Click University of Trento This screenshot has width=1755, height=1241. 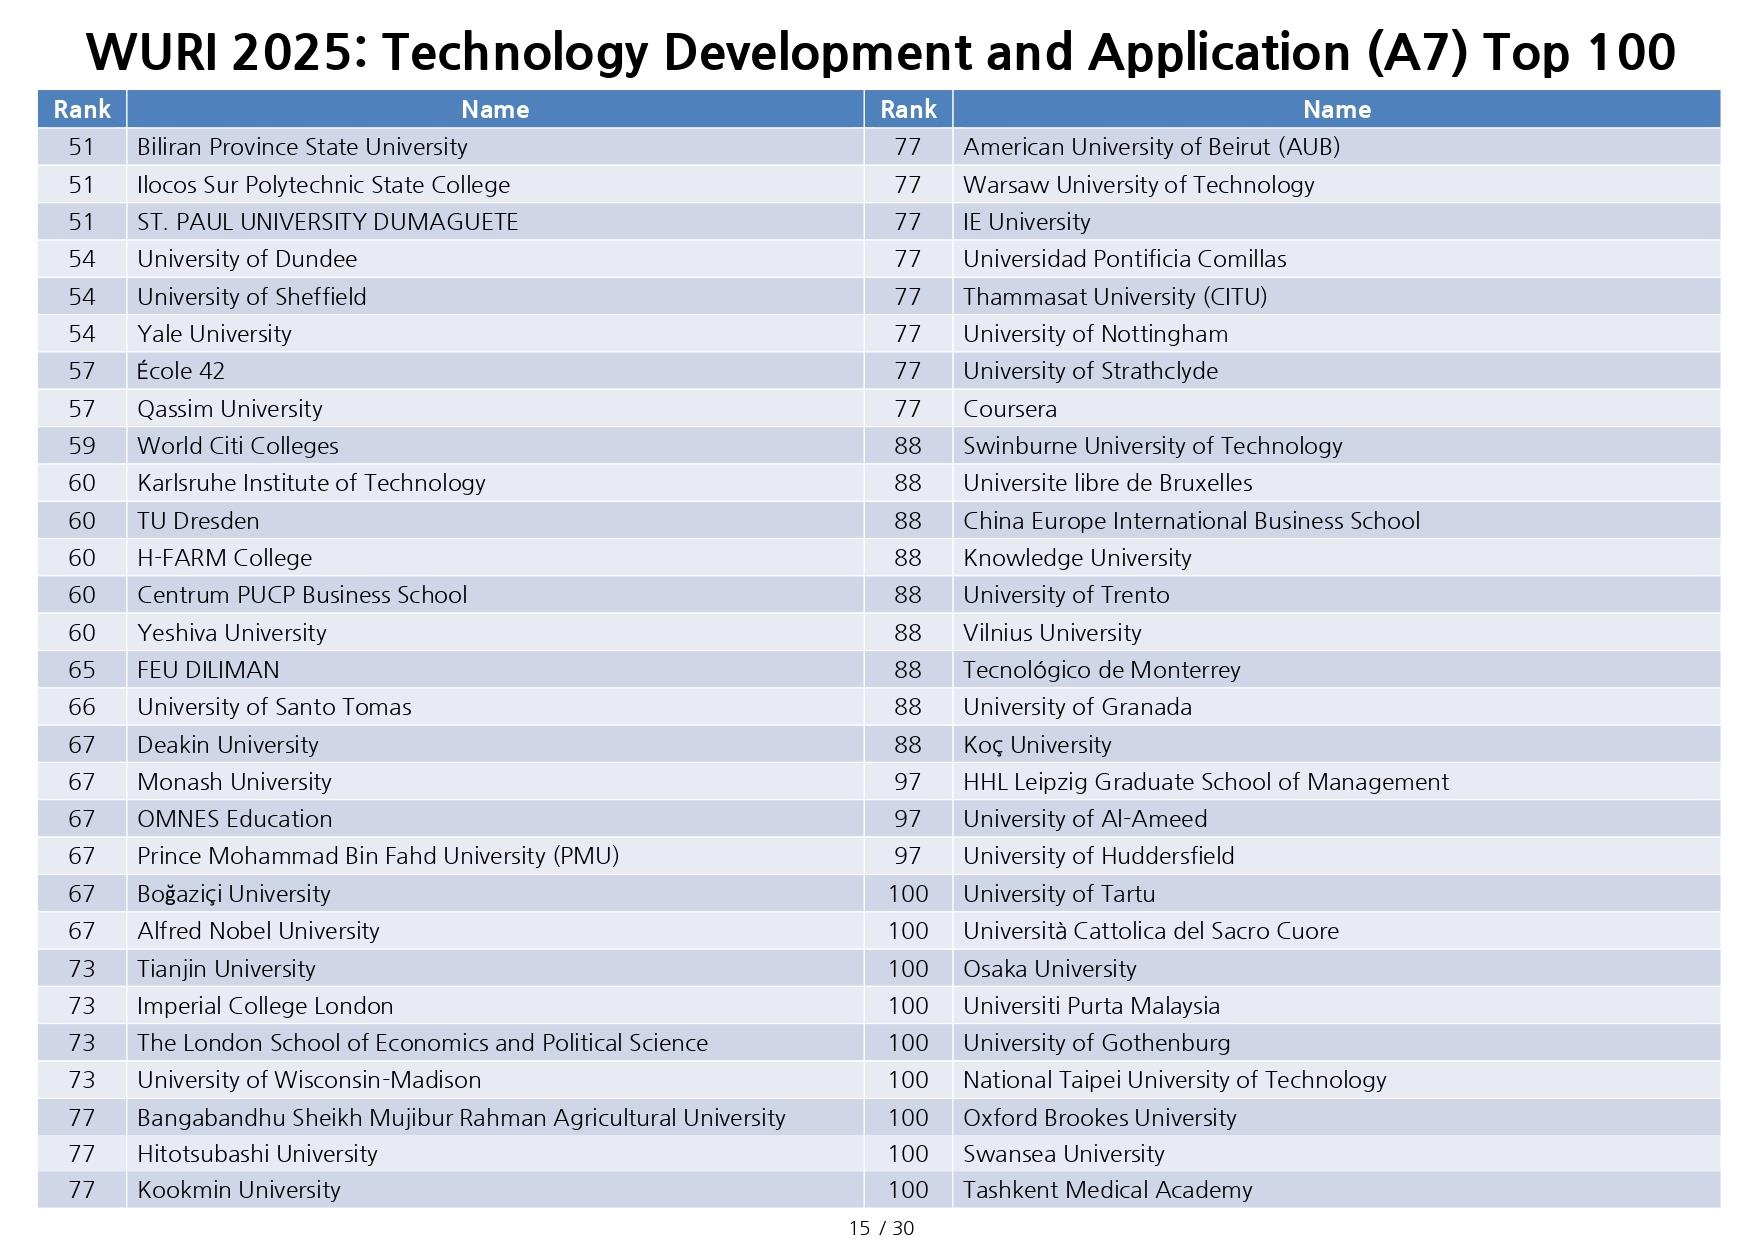click(x=1066, y=595)
